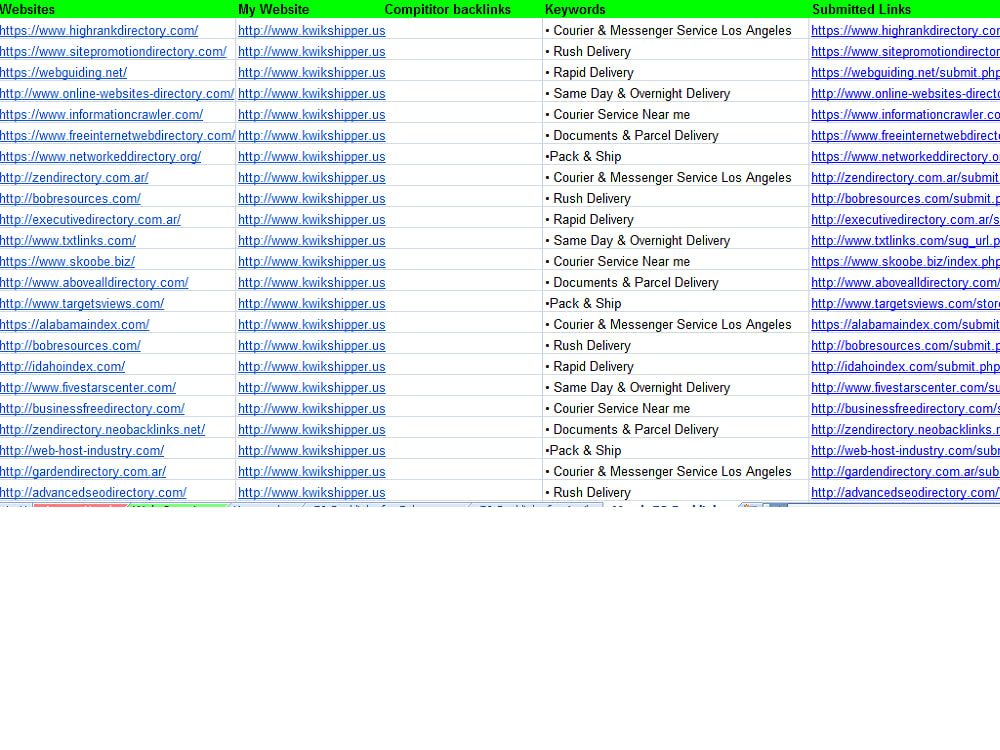Viewport: 1000px width, 750px height.
Task: Click networkeddirectory.org link in Websites column
Action: [x=100, y=157]
